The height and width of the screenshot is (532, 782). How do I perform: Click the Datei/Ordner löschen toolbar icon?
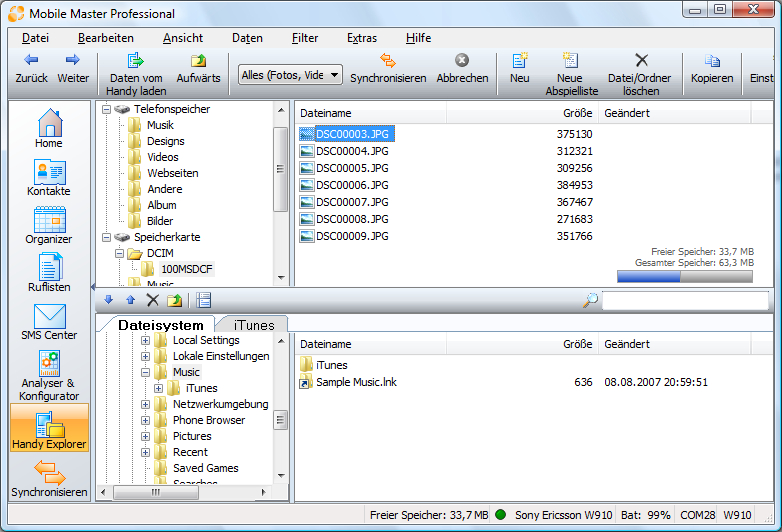click(x=641, y=61)
